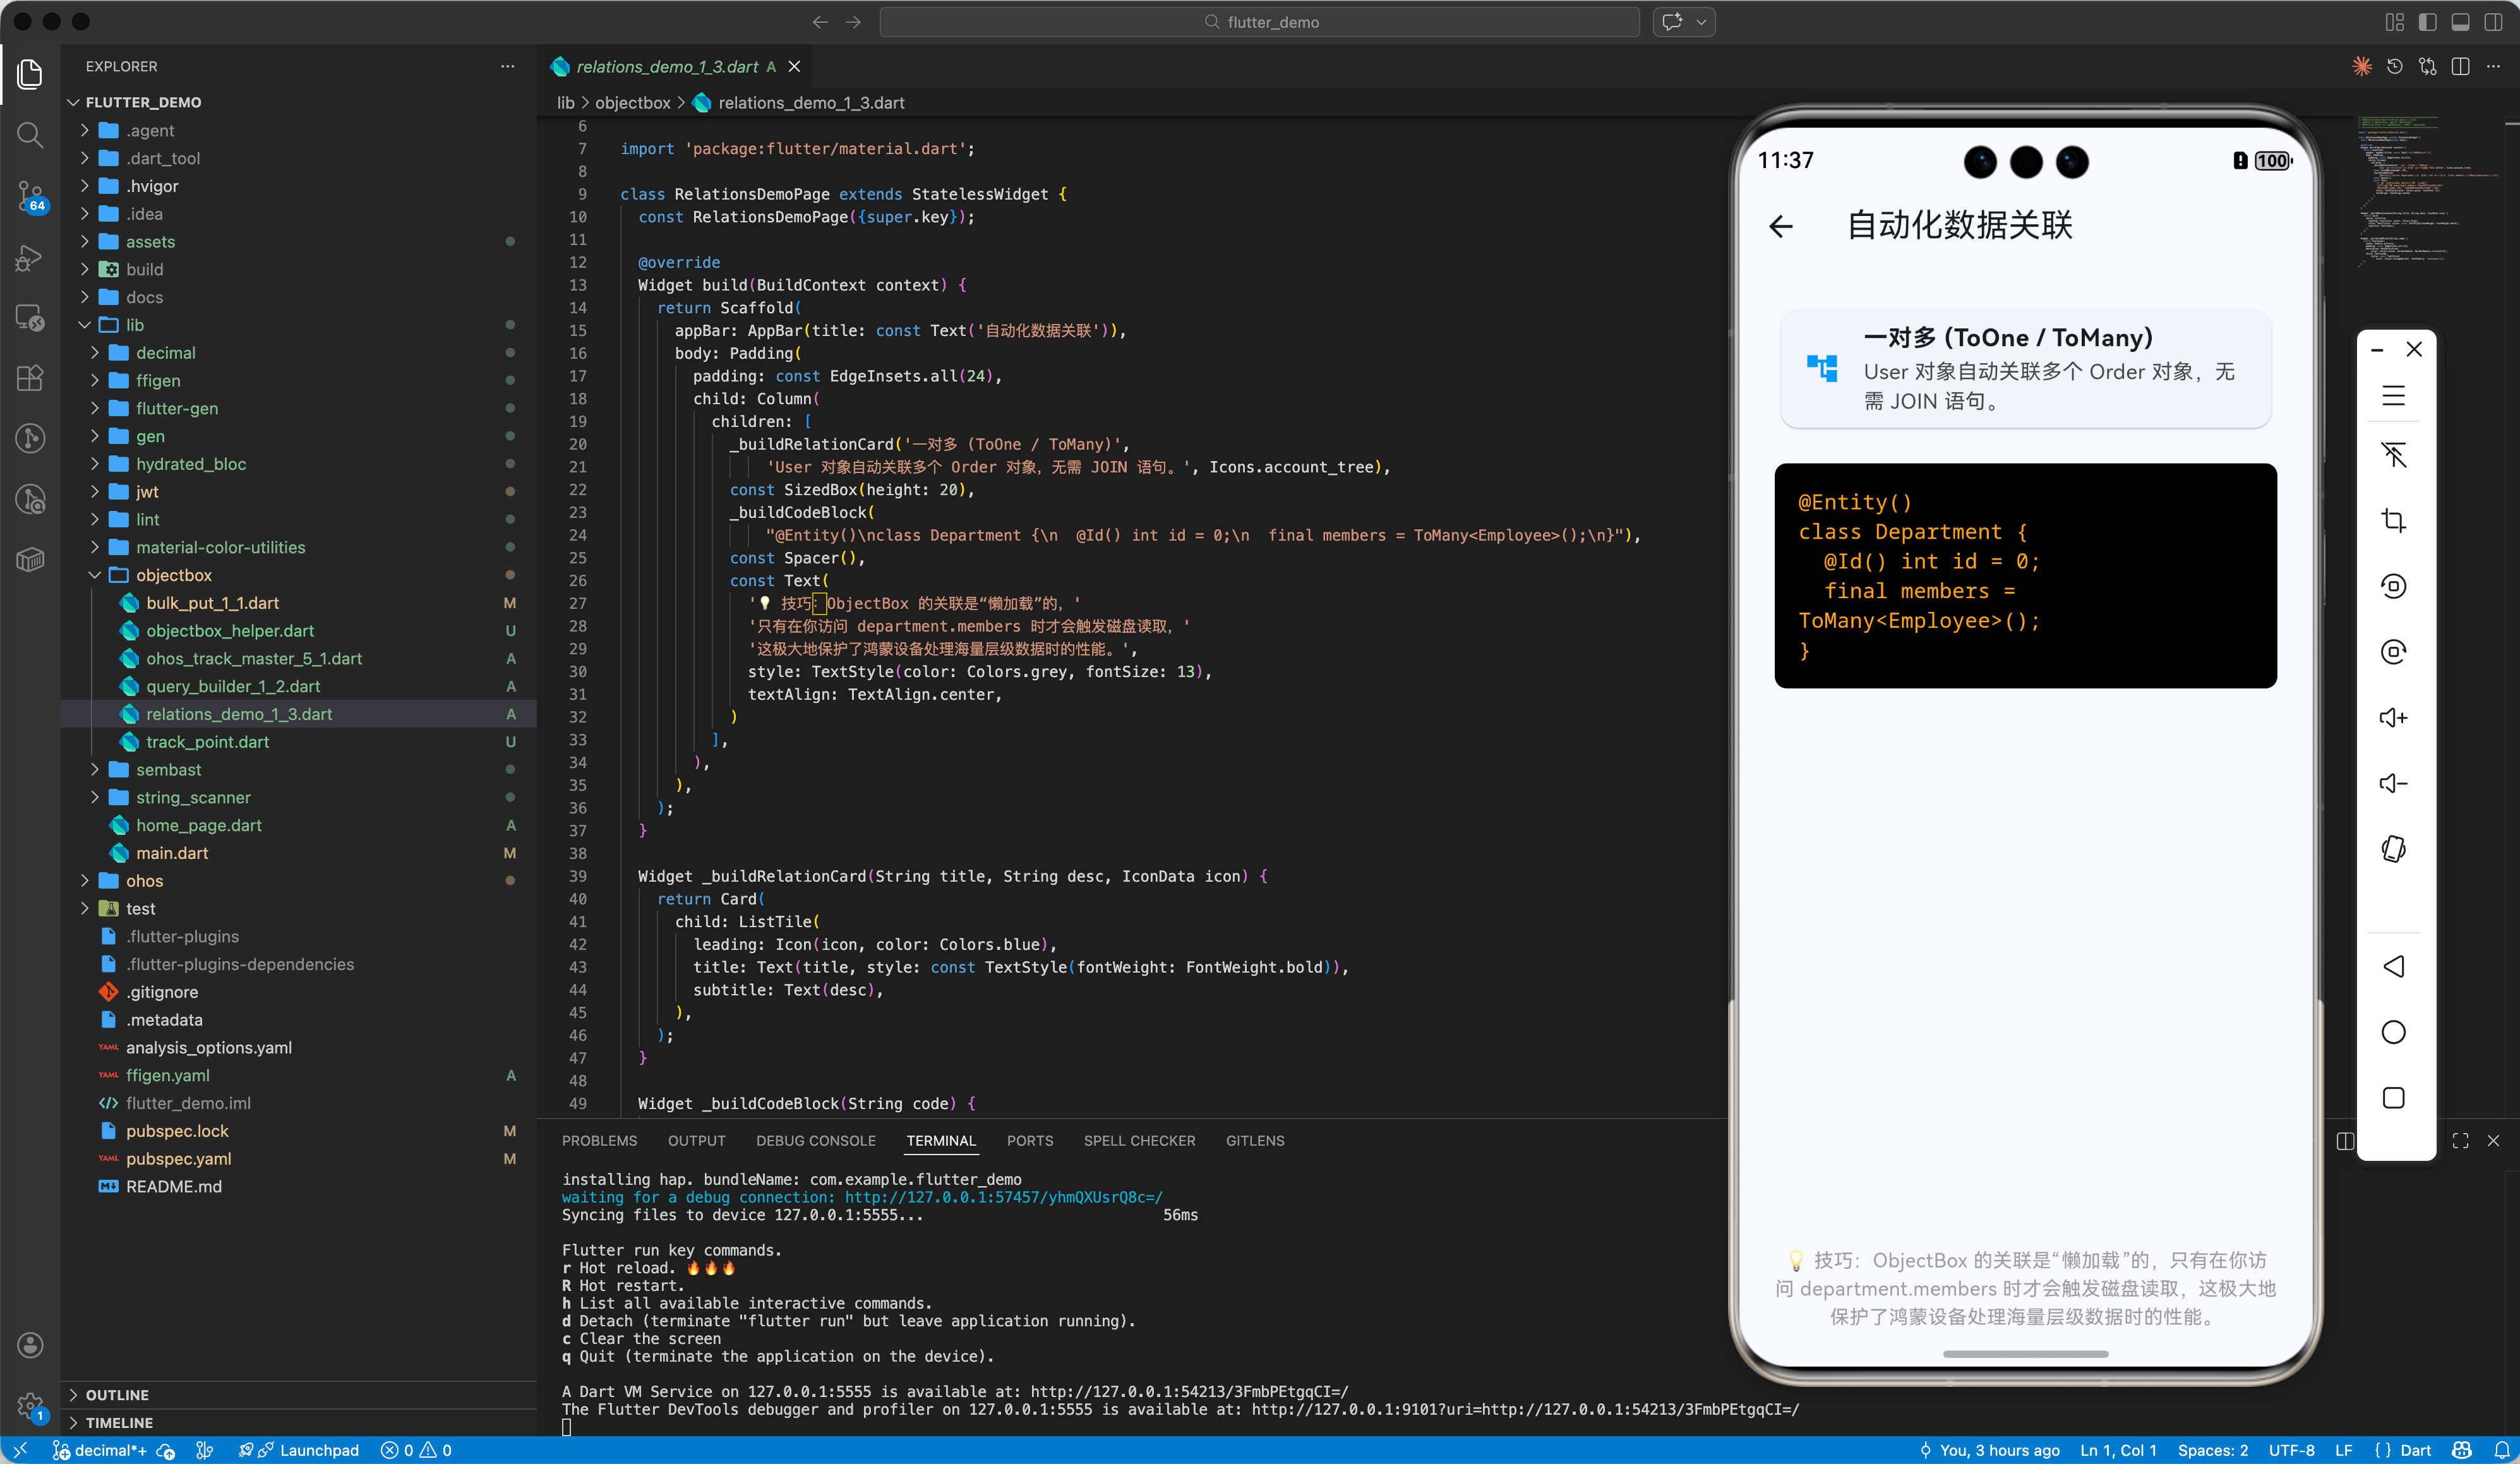Open the Search view in activity bar

(30, 134)
